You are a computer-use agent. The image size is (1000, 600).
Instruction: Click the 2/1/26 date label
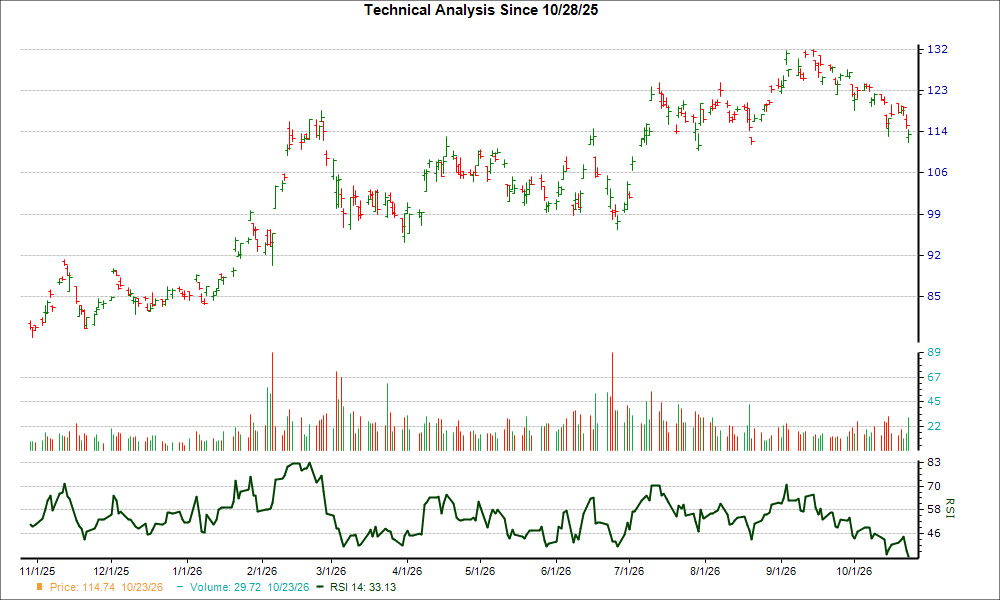pyautogui.click(x=261, y=571)
